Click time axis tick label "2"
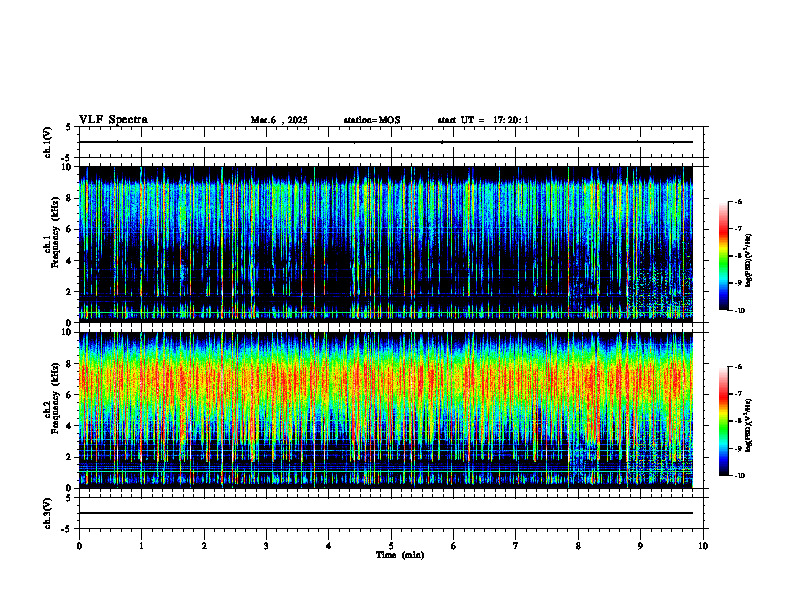This screenshot has height=612, width=792. (204, 546)
